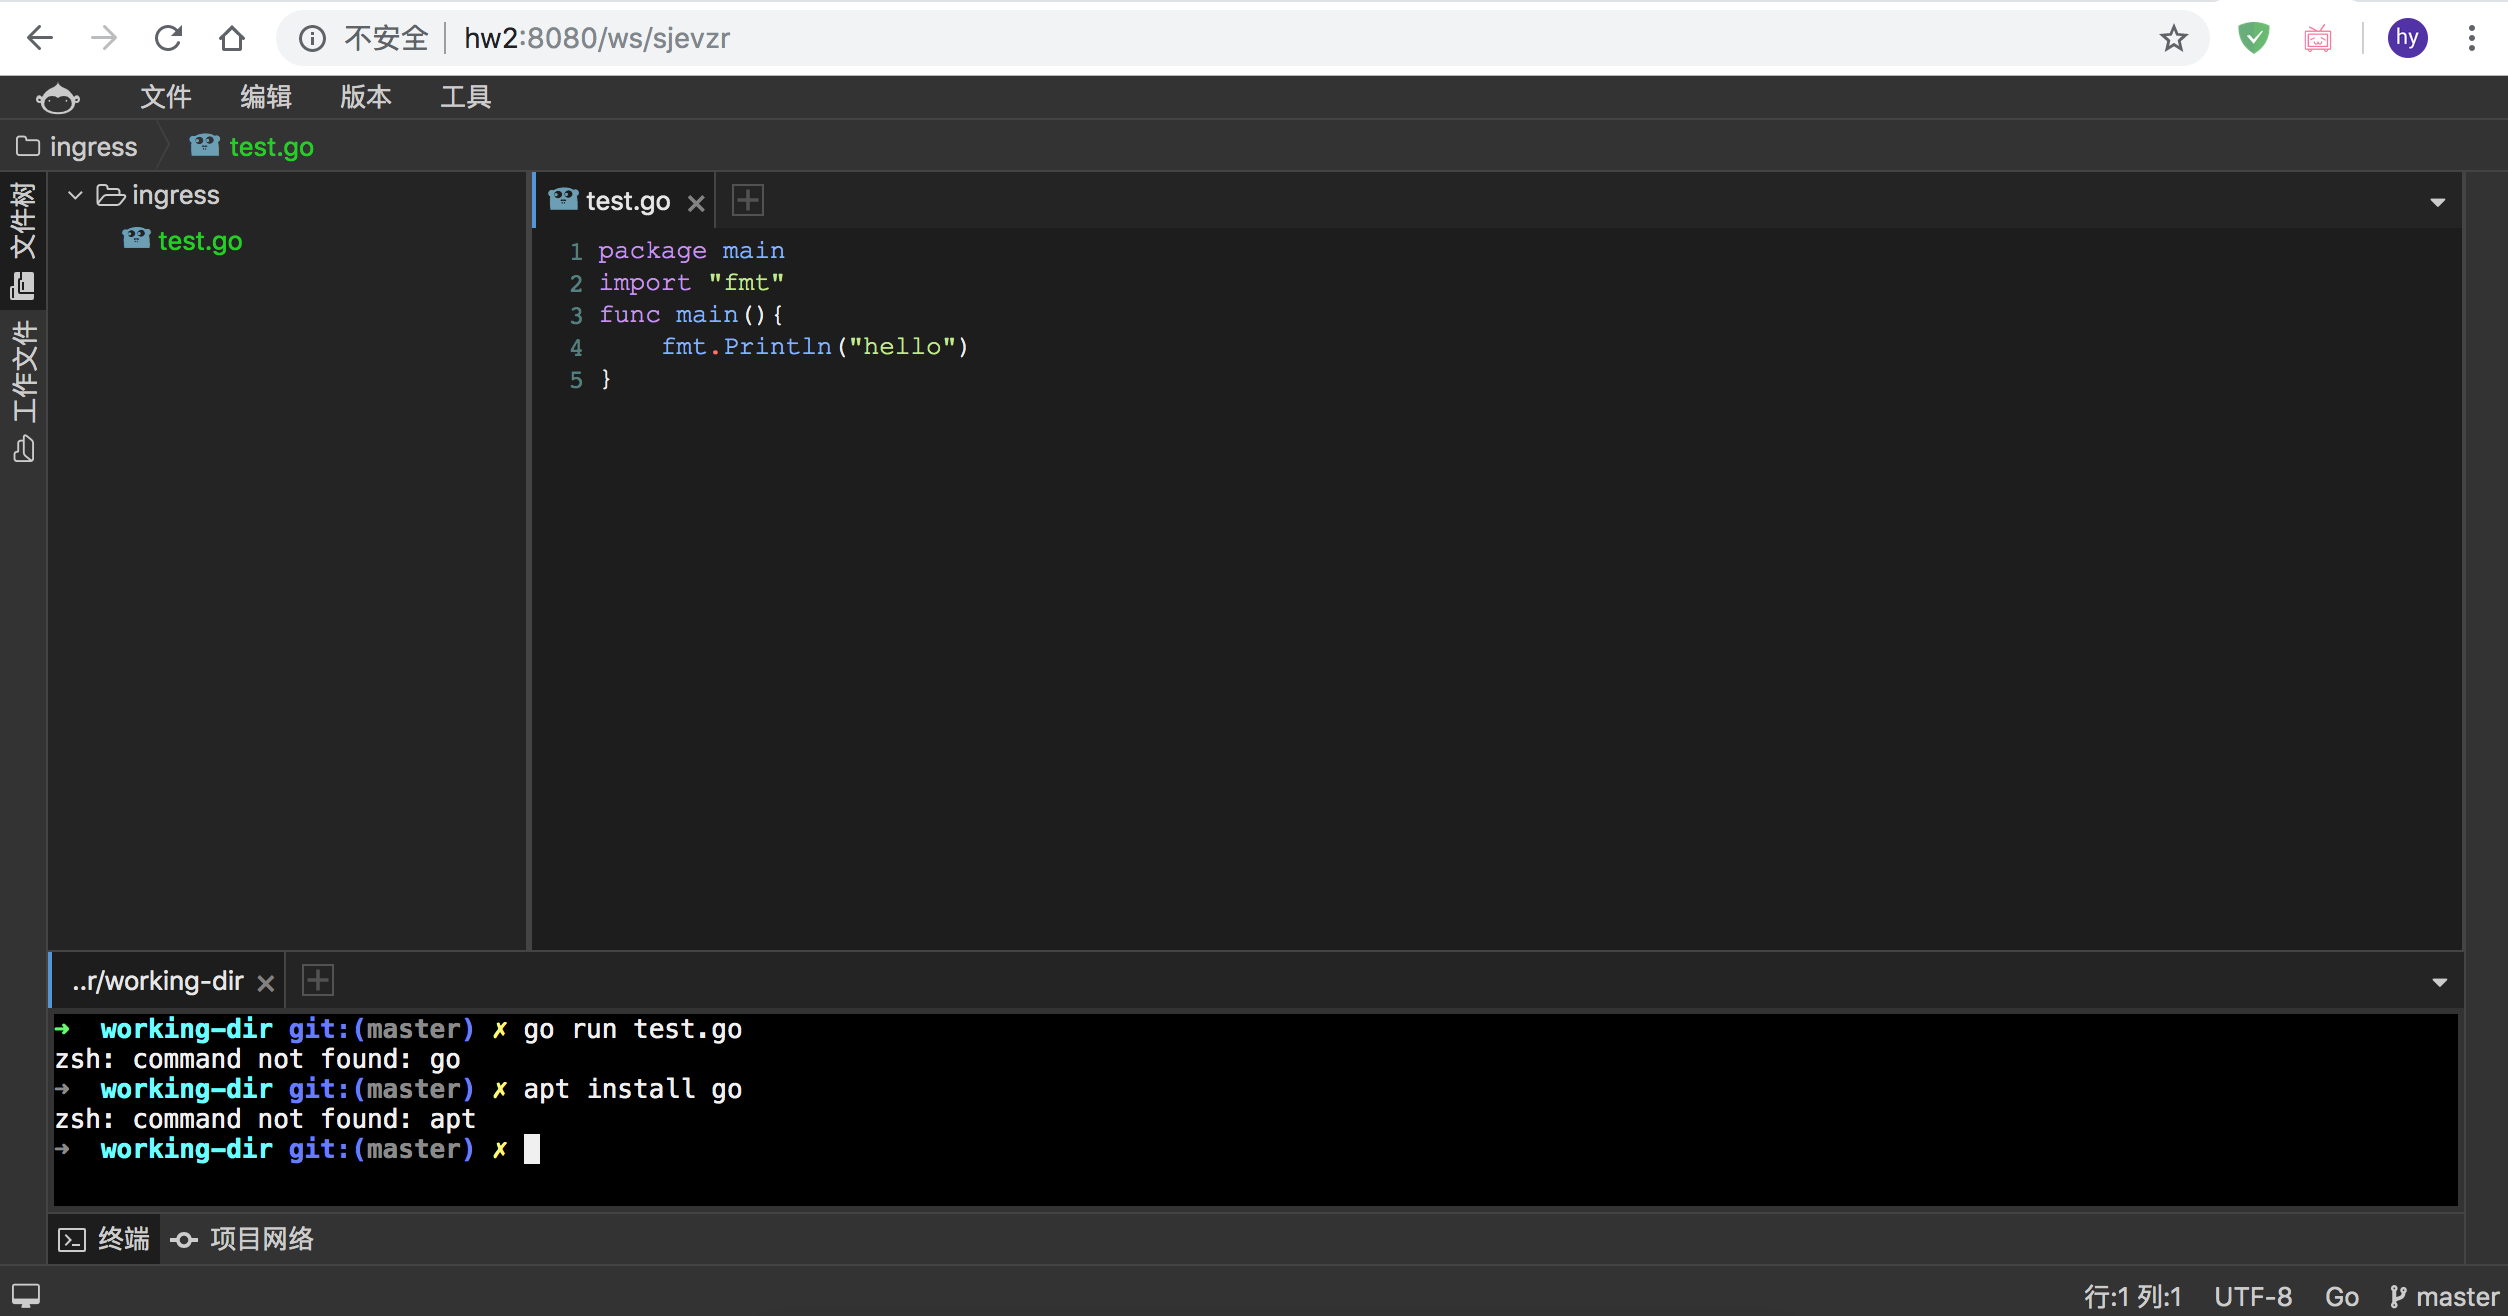Collapse the ingress folder tree

tap(75, 195)
